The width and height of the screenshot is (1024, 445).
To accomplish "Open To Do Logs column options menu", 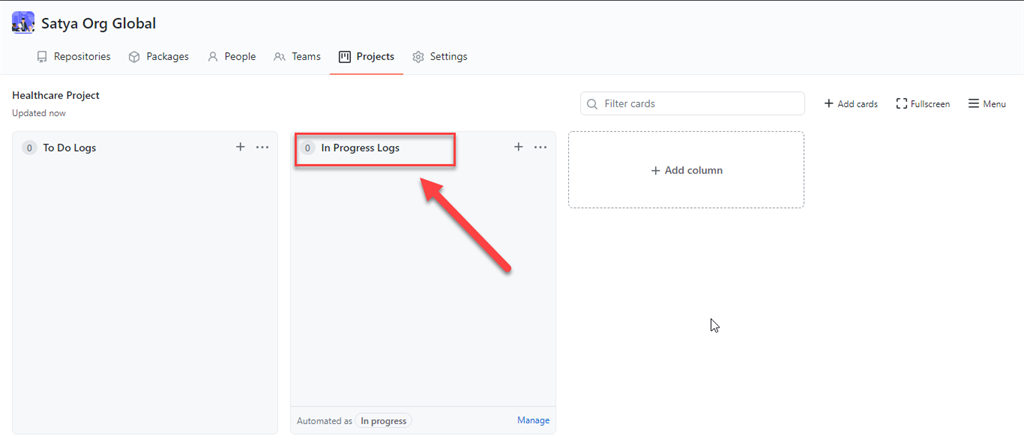I will coord(262,147).
